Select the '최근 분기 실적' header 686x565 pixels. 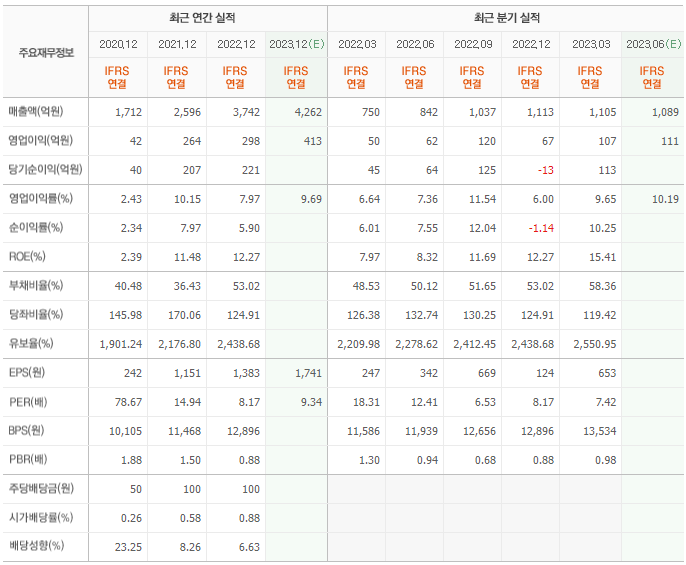point(507,18)
